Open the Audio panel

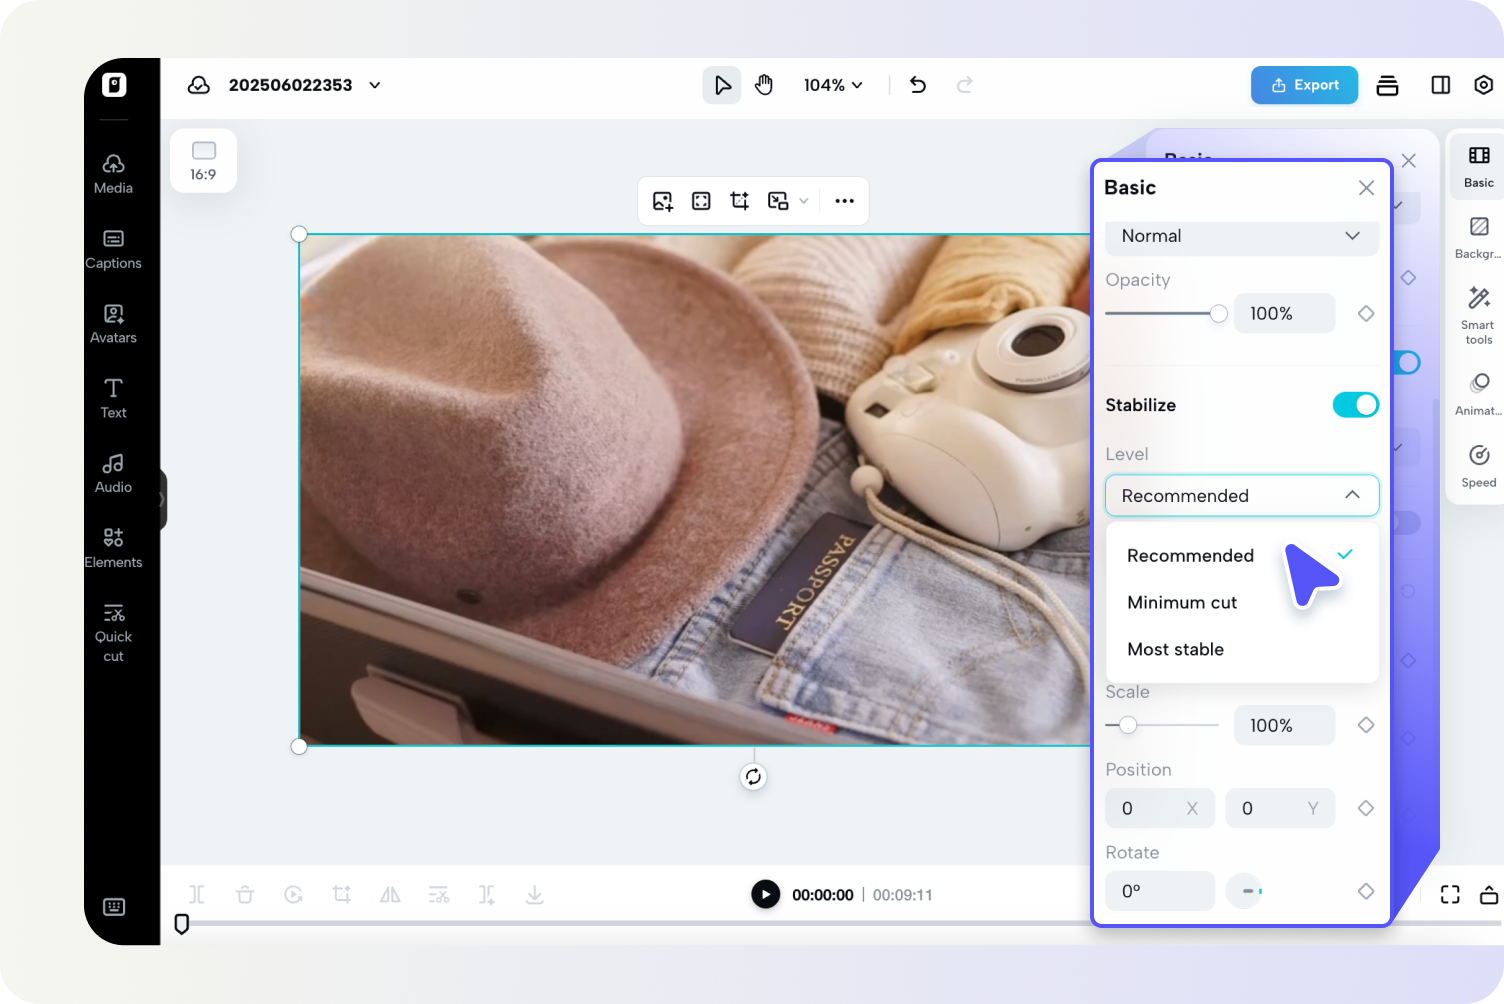tap(112, 472)
